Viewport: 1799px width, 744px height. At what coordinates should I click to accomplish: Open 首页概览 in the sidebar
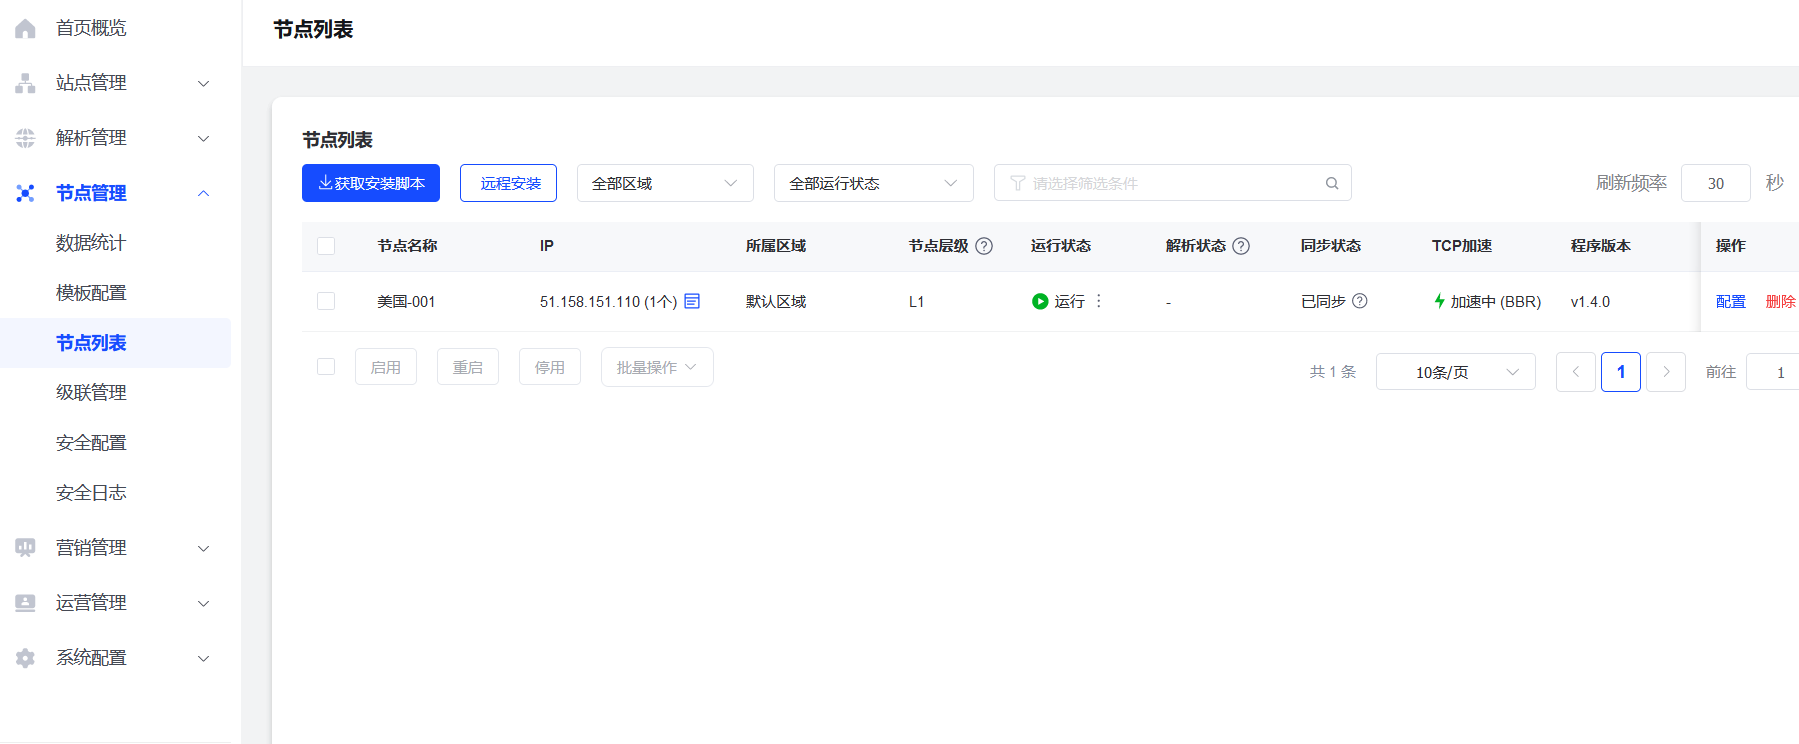(91, 28)
